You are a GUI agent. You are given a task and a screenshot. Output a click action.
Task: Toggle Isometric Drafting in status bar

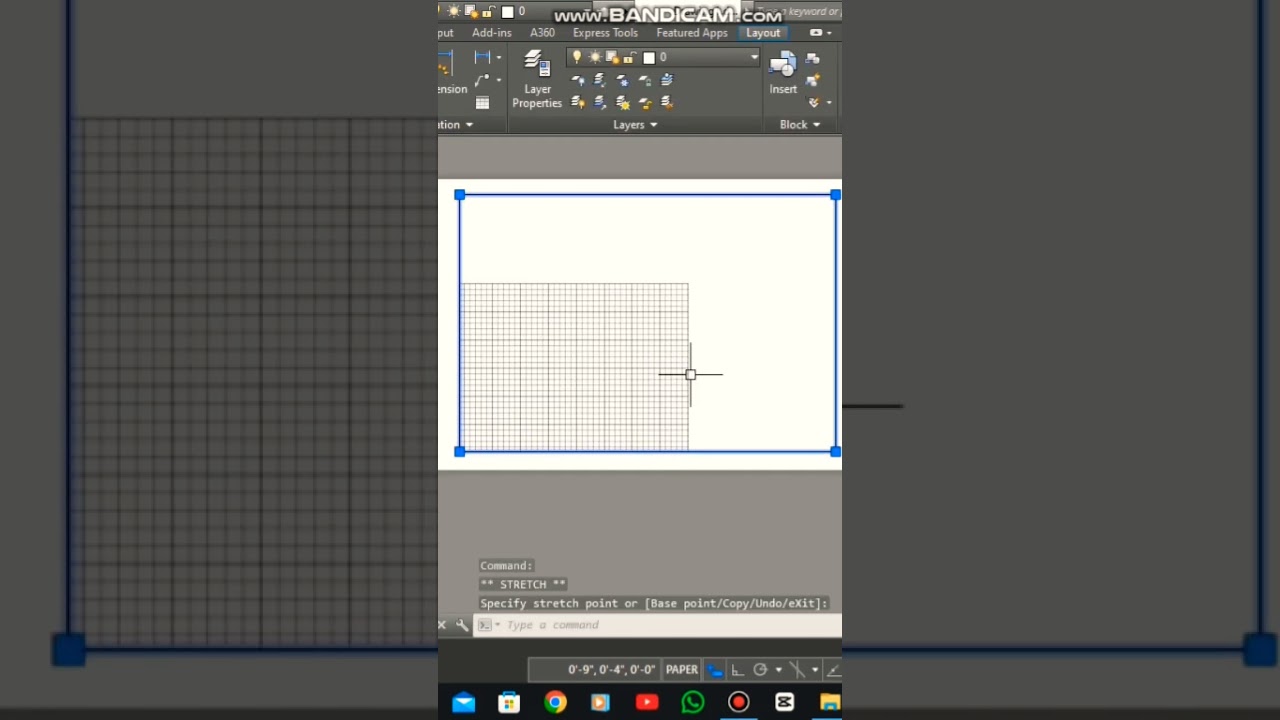(798, 670)
